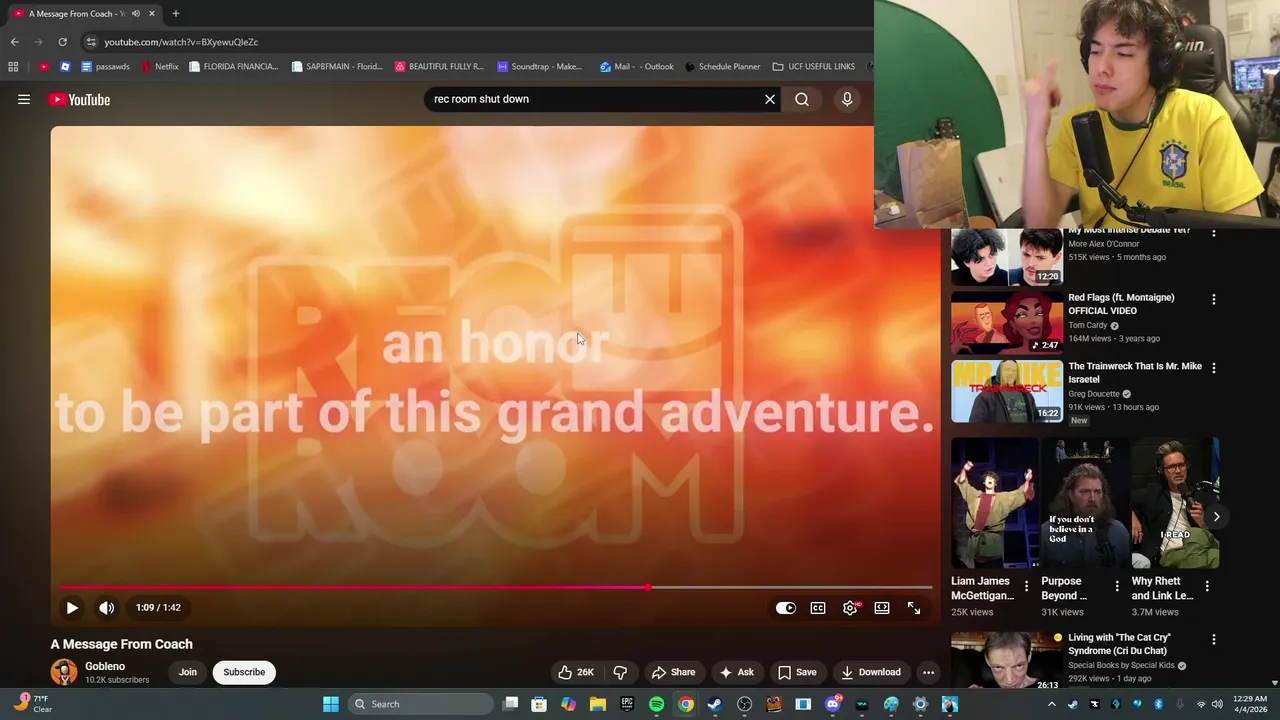Open Greg Doucette channel name

pos(1094,394)
